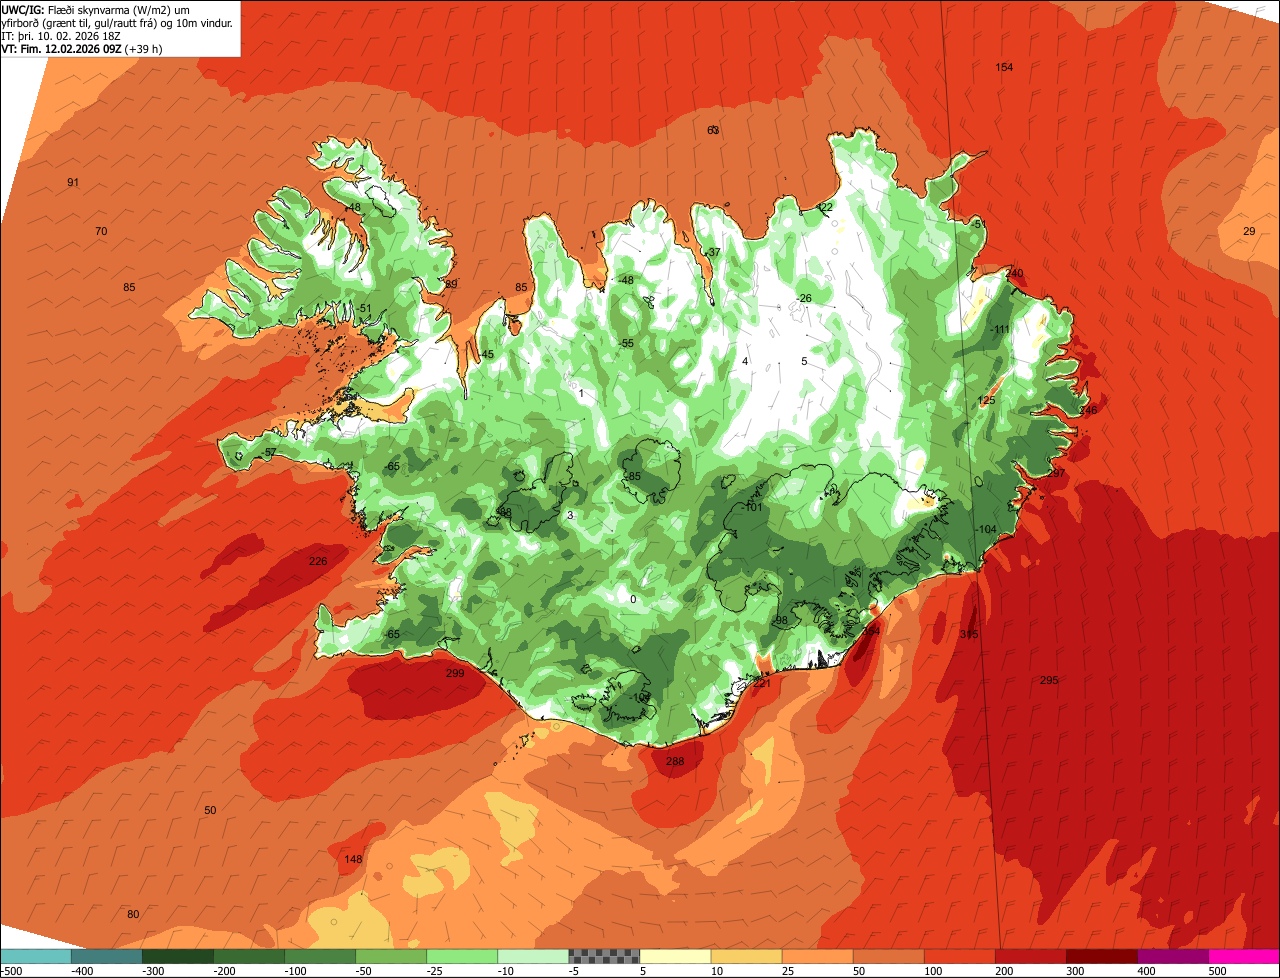Pick the yellow-orange 10 to 25 legend swatch

coord(746,956)
